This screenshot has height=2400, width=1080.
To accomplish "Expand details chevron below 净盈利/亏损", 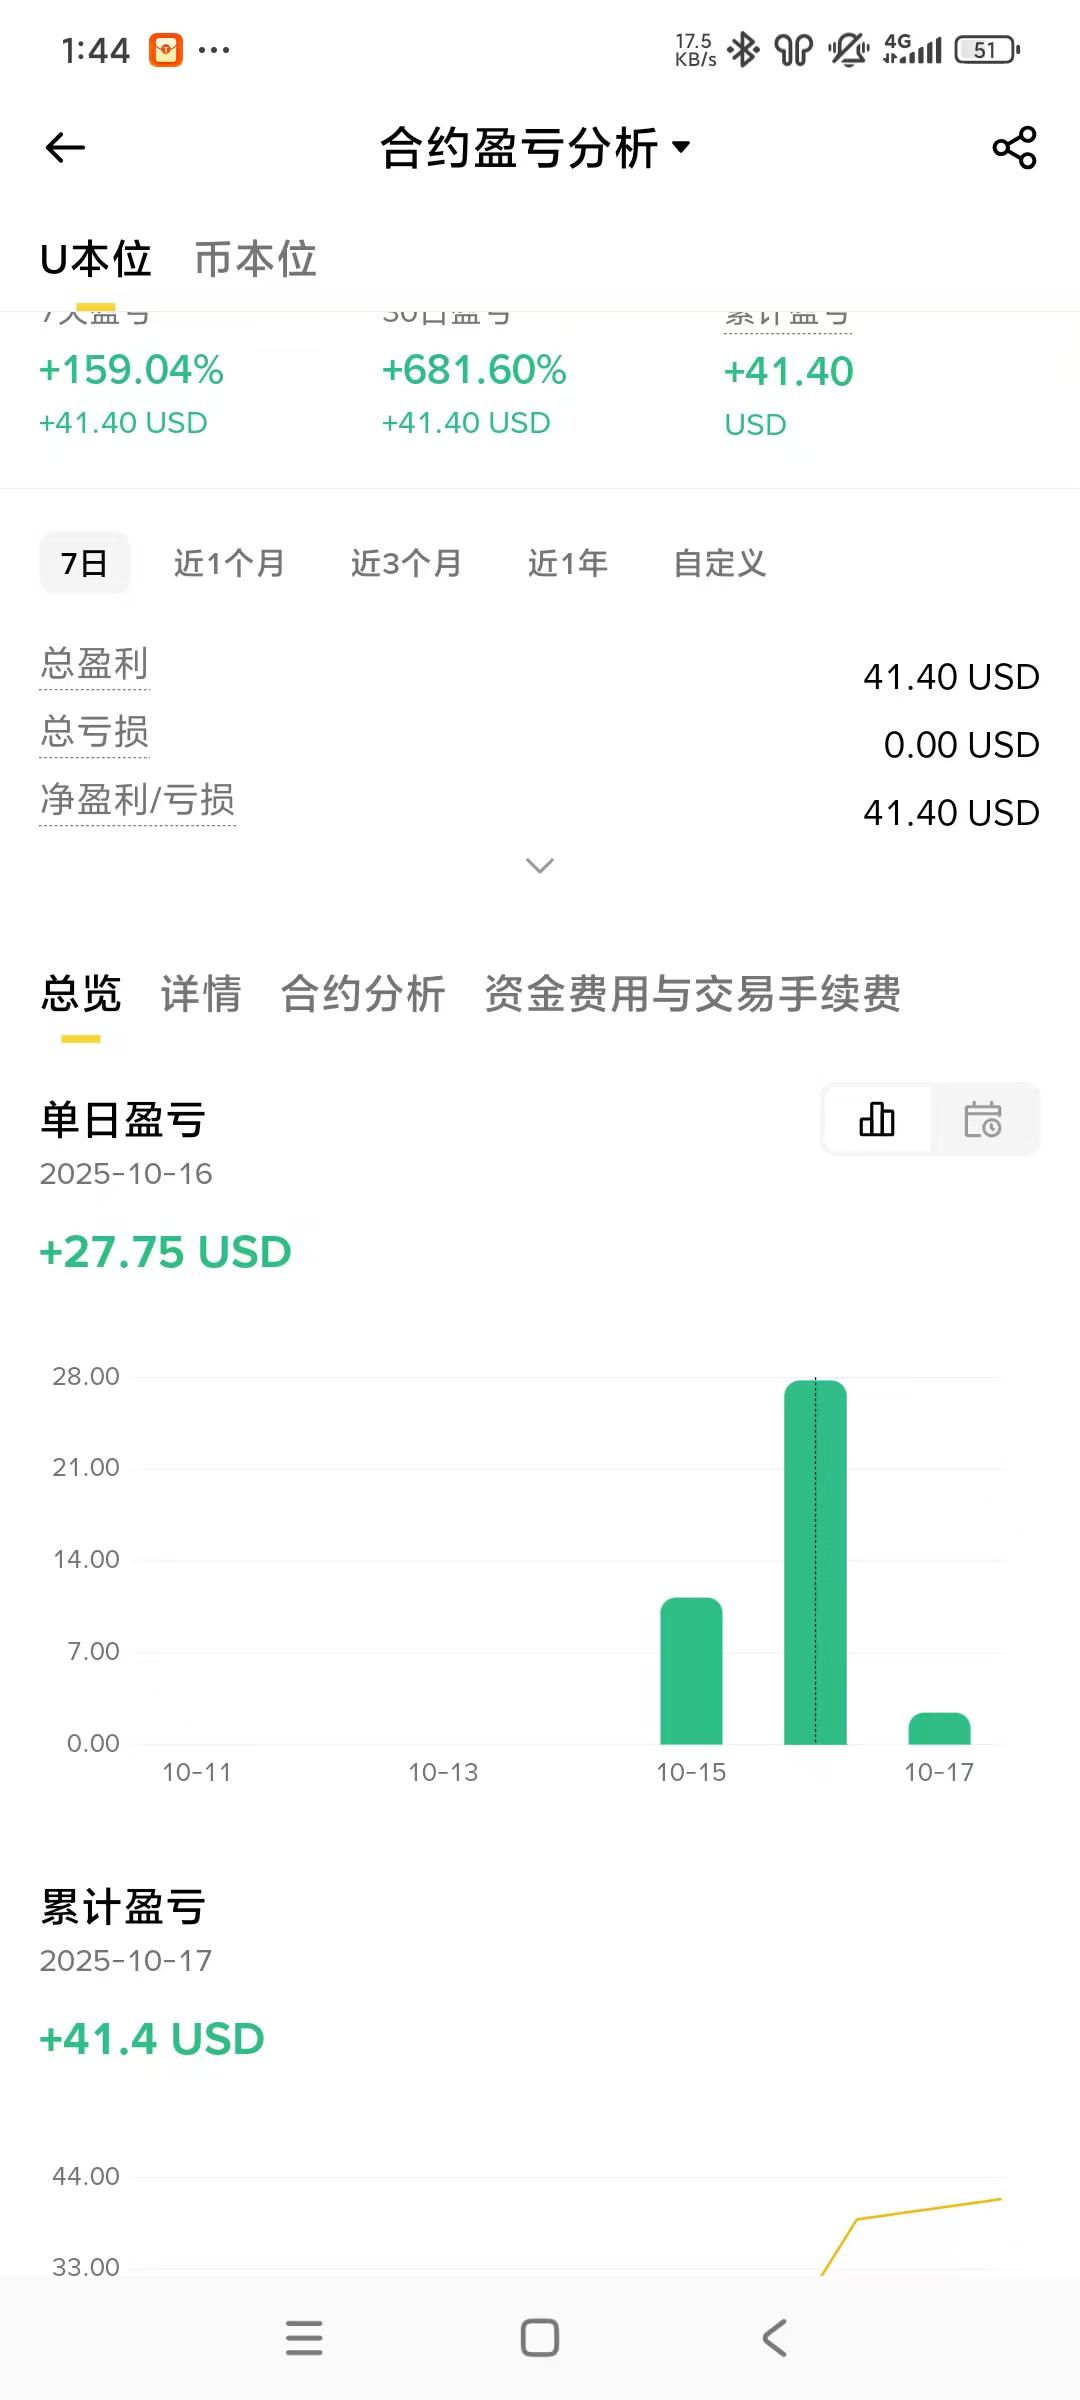I will tap(540, 866).
